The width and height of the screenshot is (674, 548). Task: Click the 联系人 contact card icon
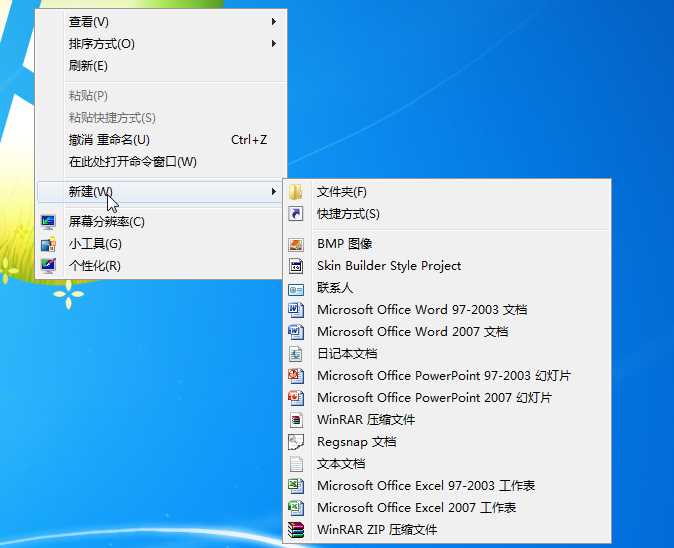click(x=296, y=289)
